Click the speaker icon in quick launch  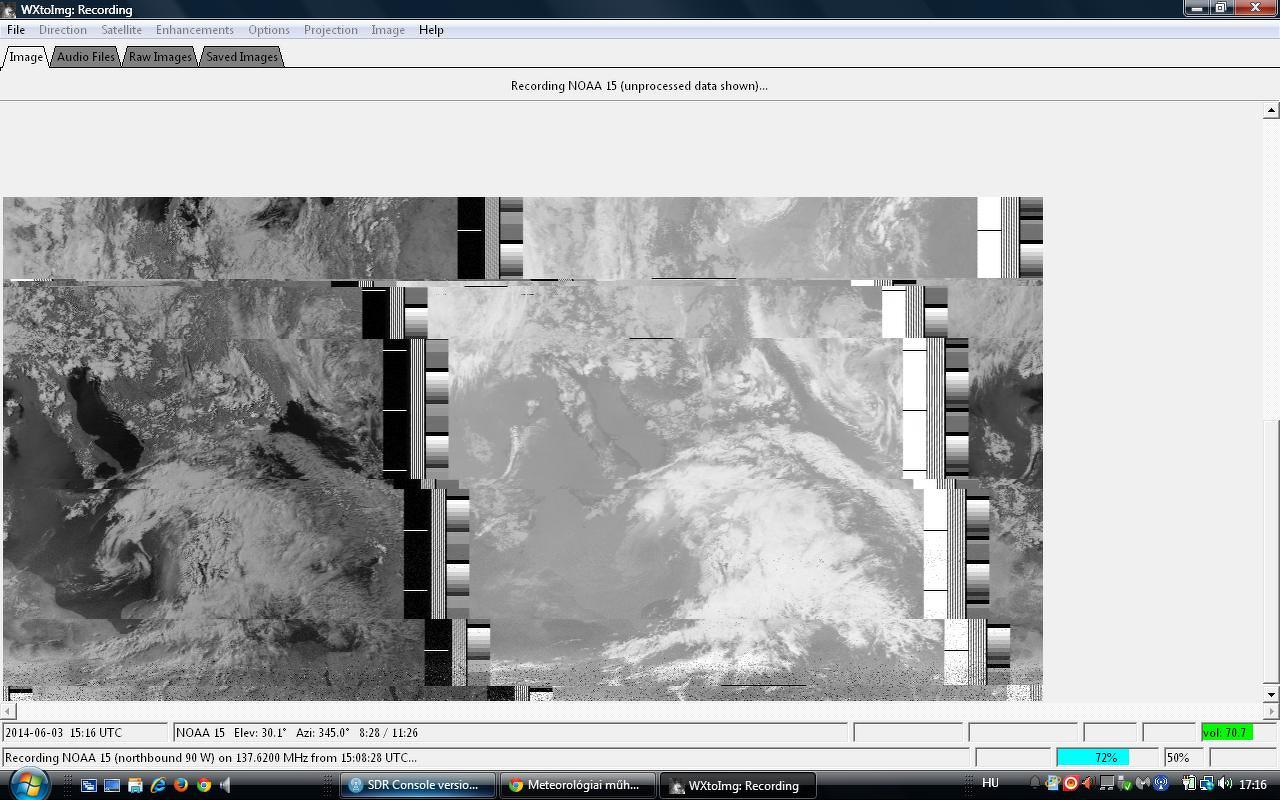pyautogui.click(x=226, y=785)
